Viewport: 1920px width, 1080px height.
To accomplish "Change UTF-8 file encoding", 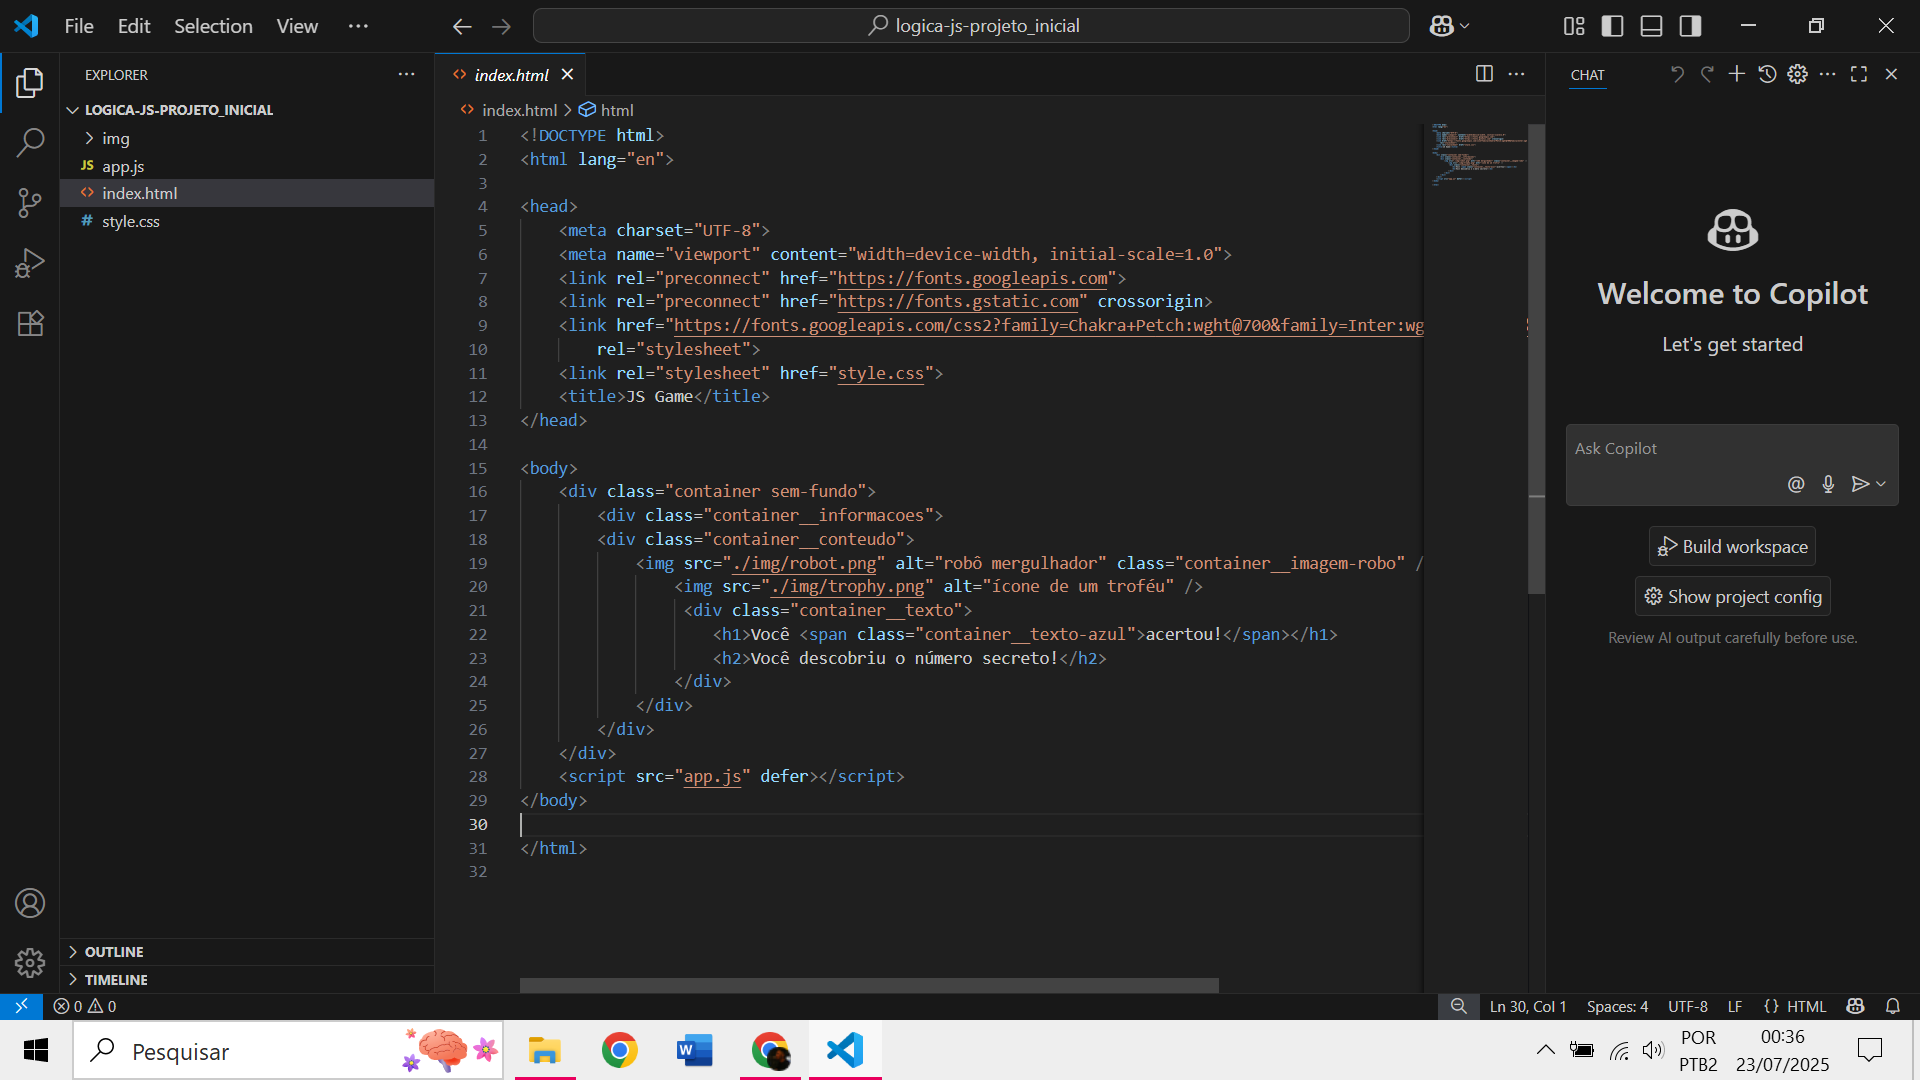I will (1688, 1006).
